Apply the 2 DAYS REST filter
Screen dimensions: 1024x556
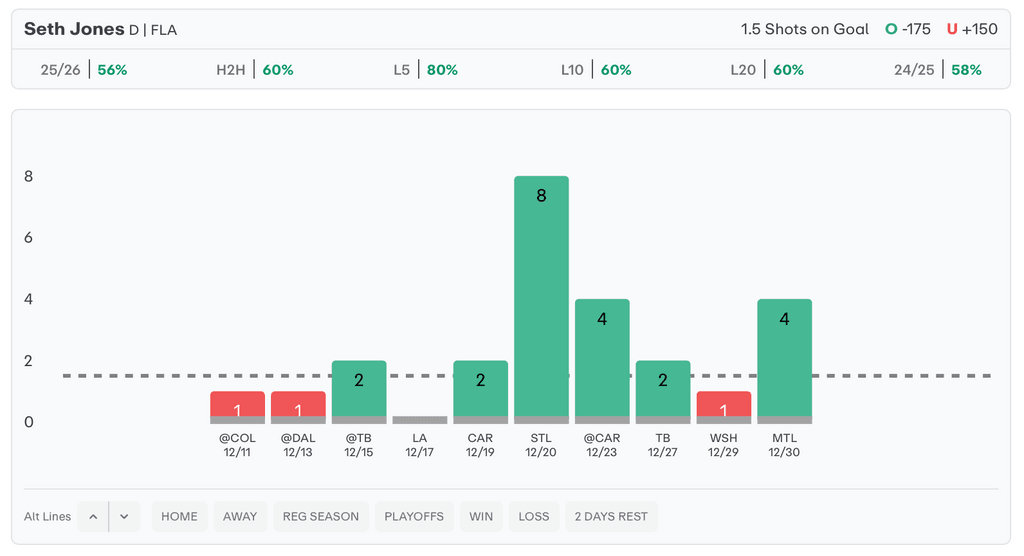pyautogui.click(x=611, y=517)
